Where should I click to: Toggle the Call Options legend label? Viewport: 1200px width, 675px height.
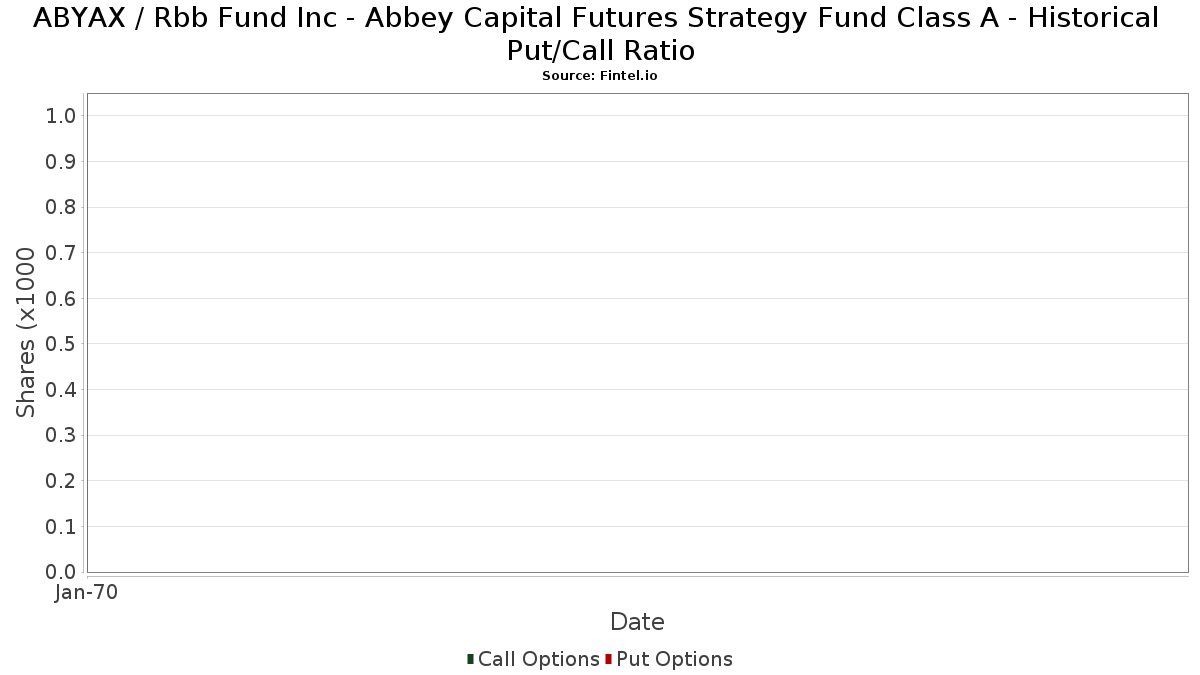(538, 659)
